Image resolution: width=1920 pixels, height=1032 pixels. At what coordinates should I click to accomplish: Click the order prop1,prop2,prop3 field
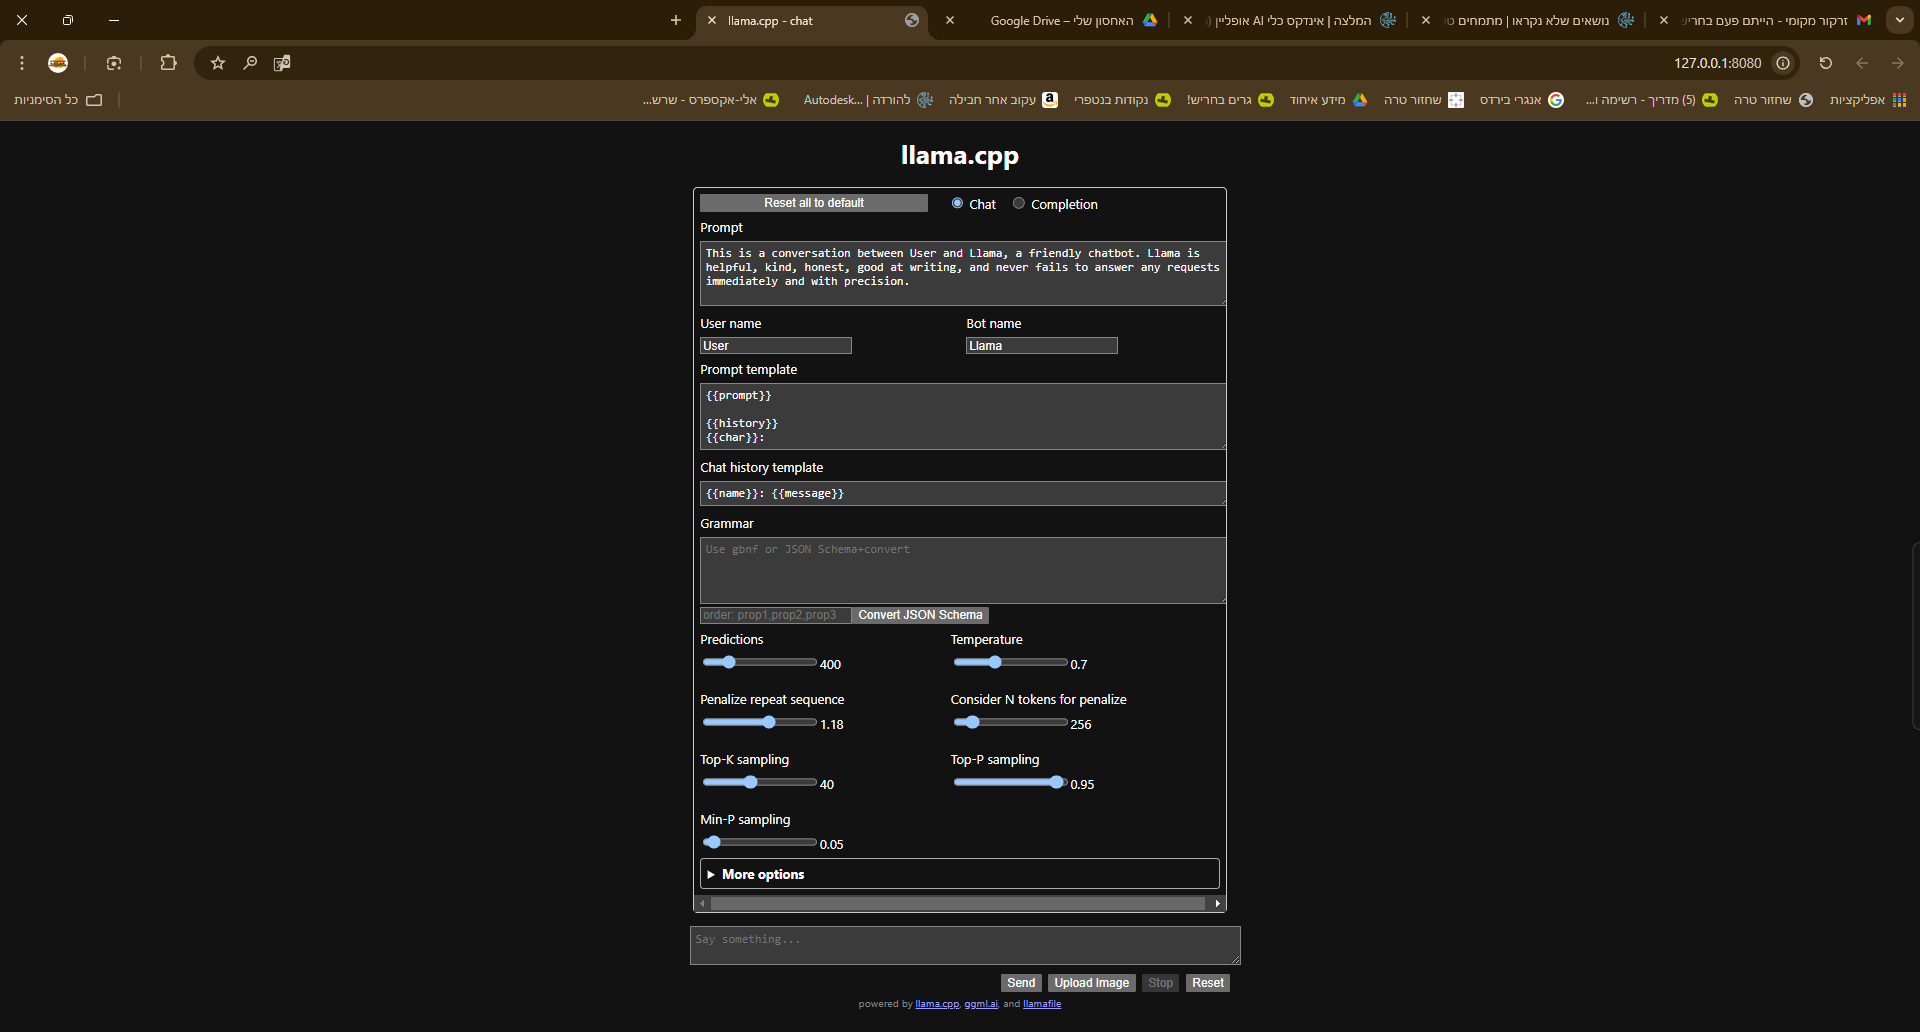(776, 615)
